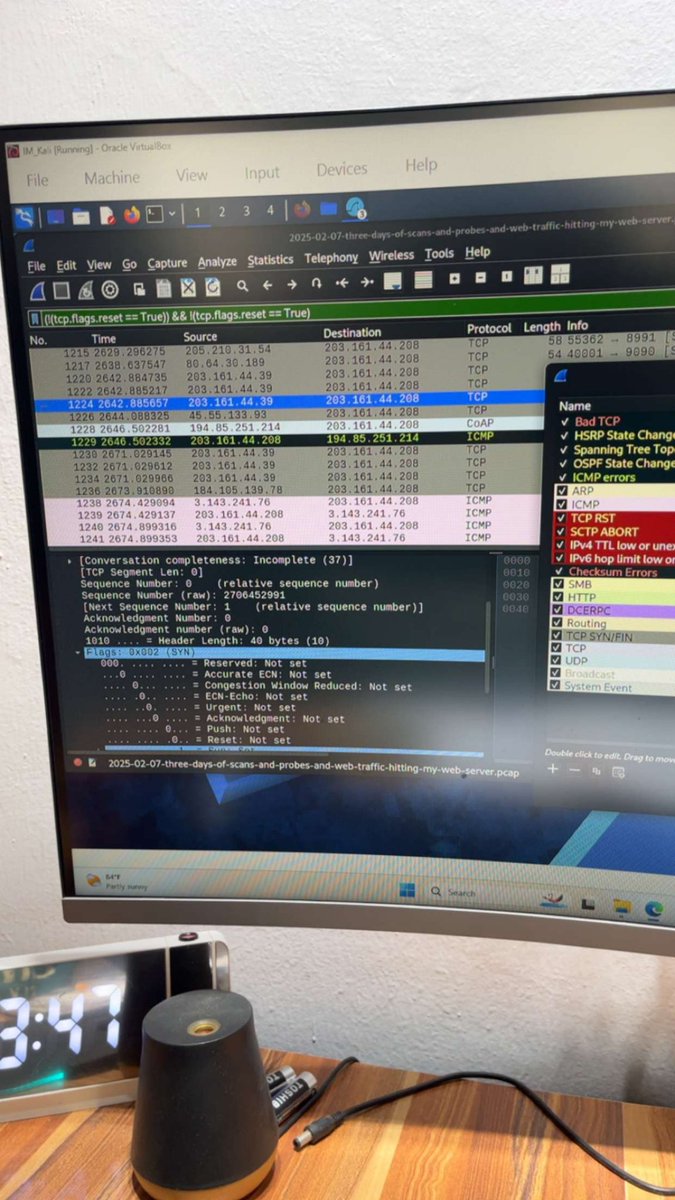The height and width of the screenshot is (1200, 675).
Task: Toggle colorize packet list icon
Action: click(424, 280)
